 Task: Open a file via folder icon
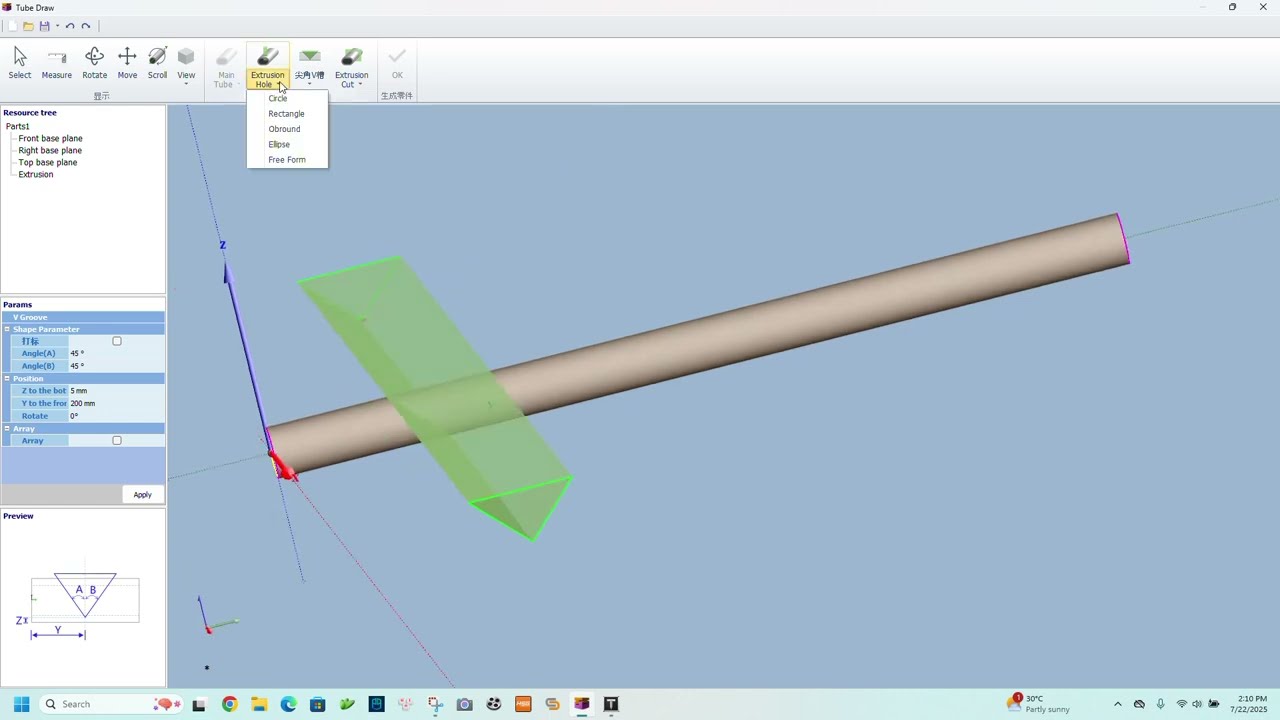point(28,26)
